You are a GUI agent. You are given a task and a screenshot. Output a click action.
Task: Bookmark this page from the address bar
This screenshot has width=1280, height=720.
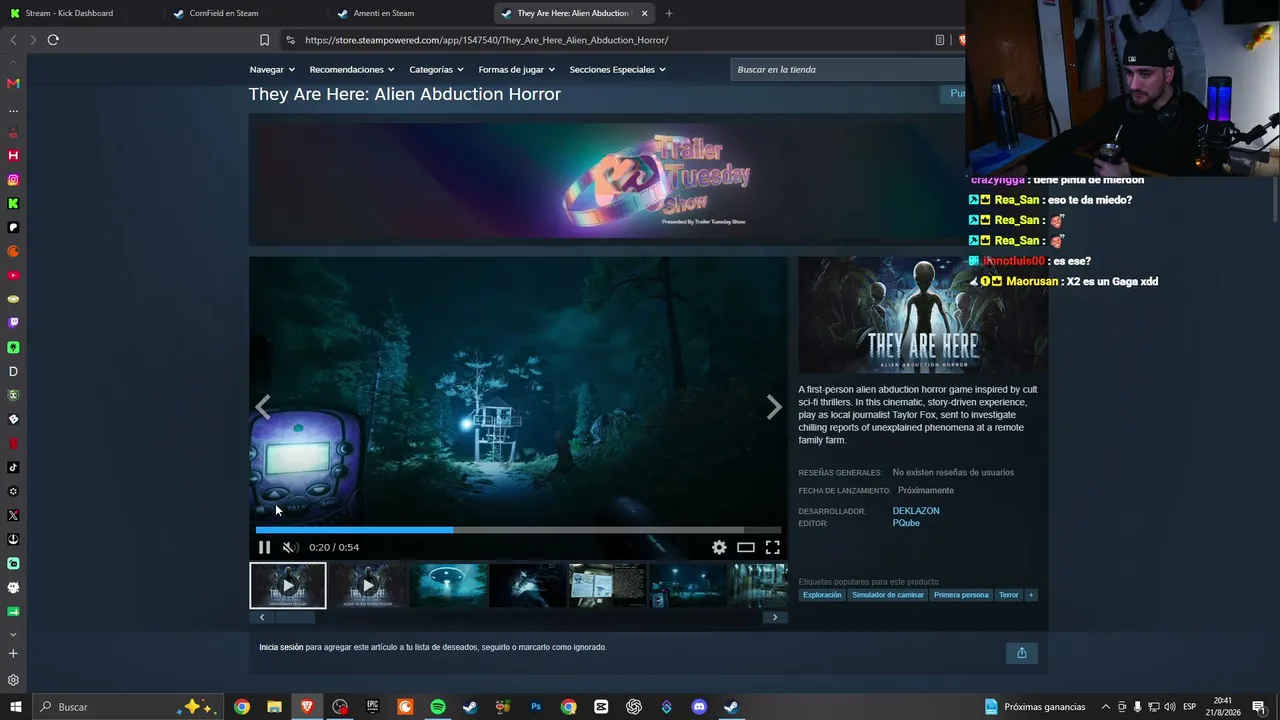[264, 40]
